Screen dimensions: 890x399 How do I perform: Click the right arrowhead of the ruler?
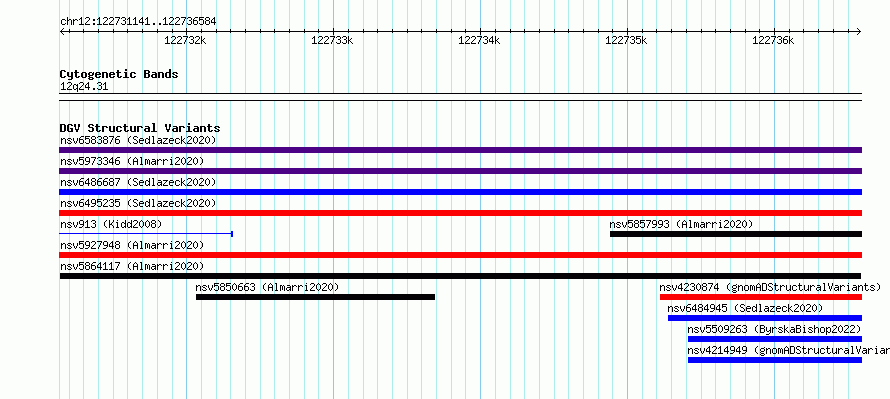(859, 31)
